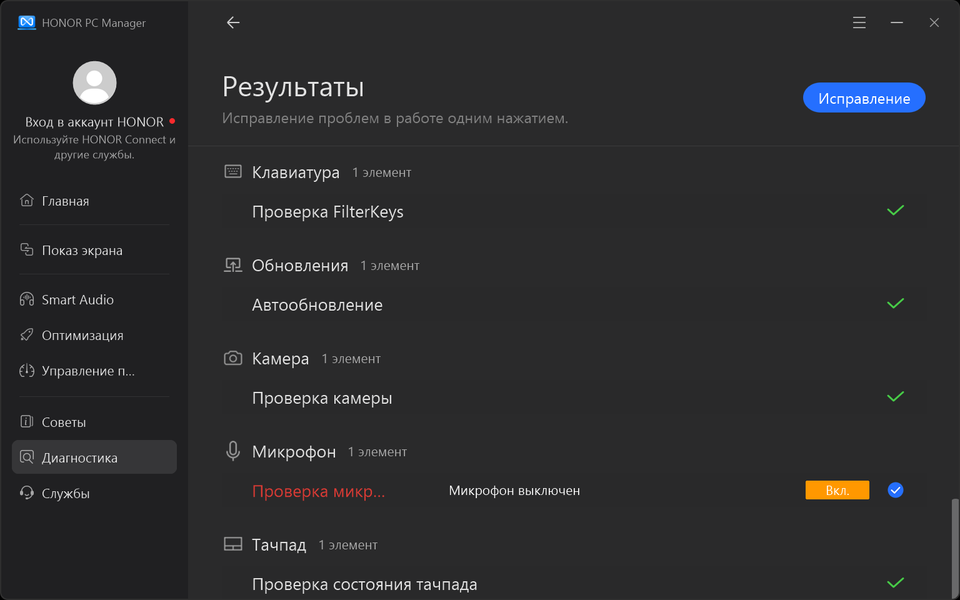Viewport: 960px width, 600px height.
Task: Click the blue Исправление button
Action: pos(864,98)
